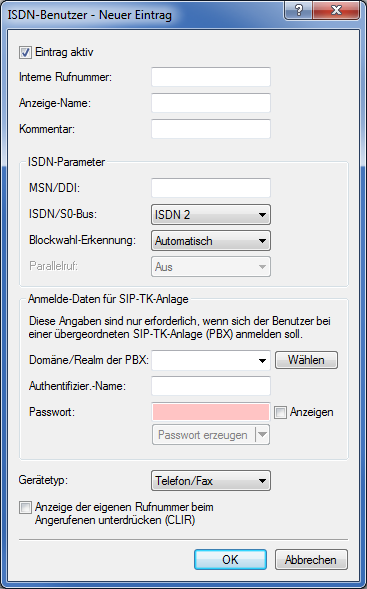Viewport: 367px width, 589px height.
Task: Open the Gerätetyp Telefon/Fax dropdown
Action: pyautogui.click(x=211, y=480)
